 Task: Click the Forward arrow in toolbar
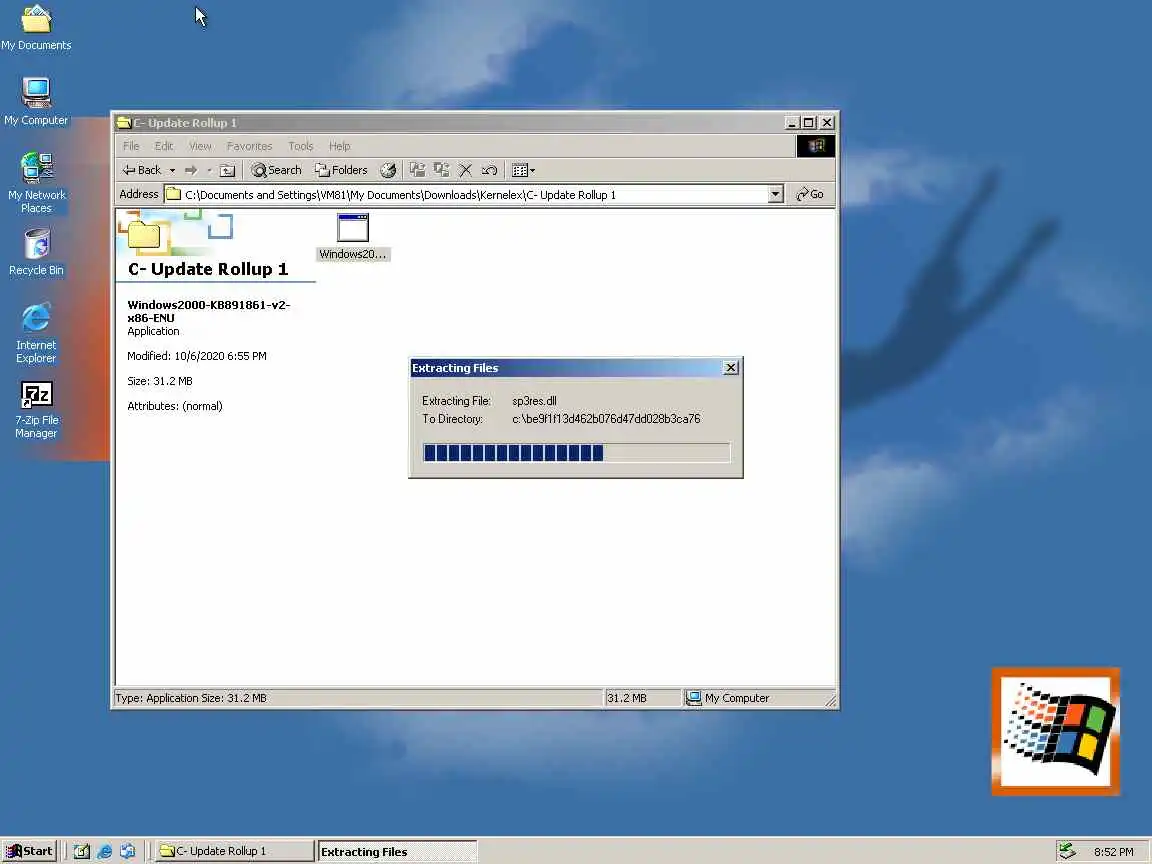click(x=191, y=170)
